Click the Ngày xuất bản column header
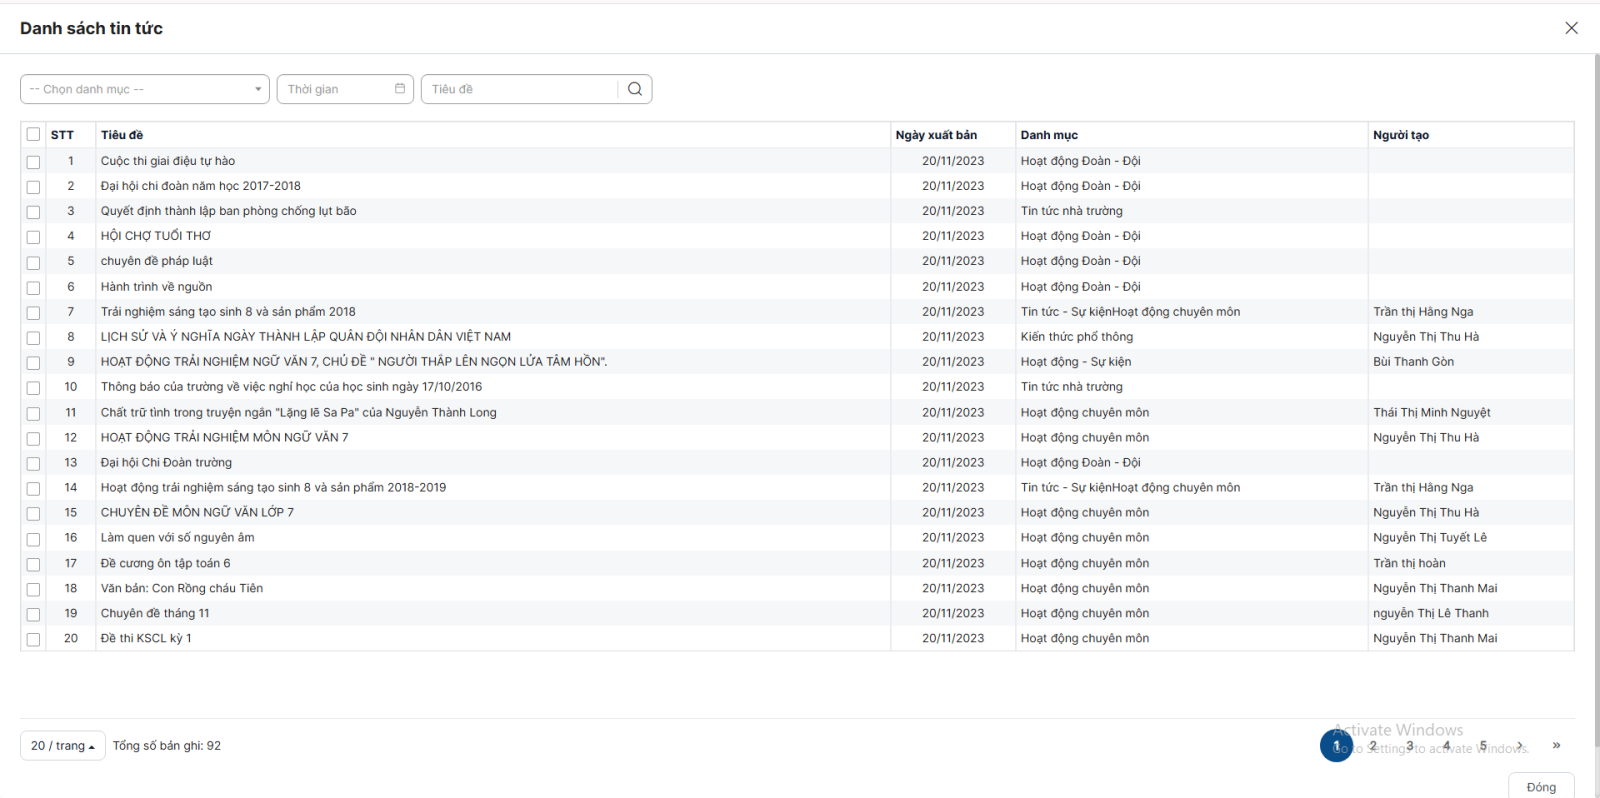Image resolution: width=1600 pixels, height=798 pixels. (936, 135)
